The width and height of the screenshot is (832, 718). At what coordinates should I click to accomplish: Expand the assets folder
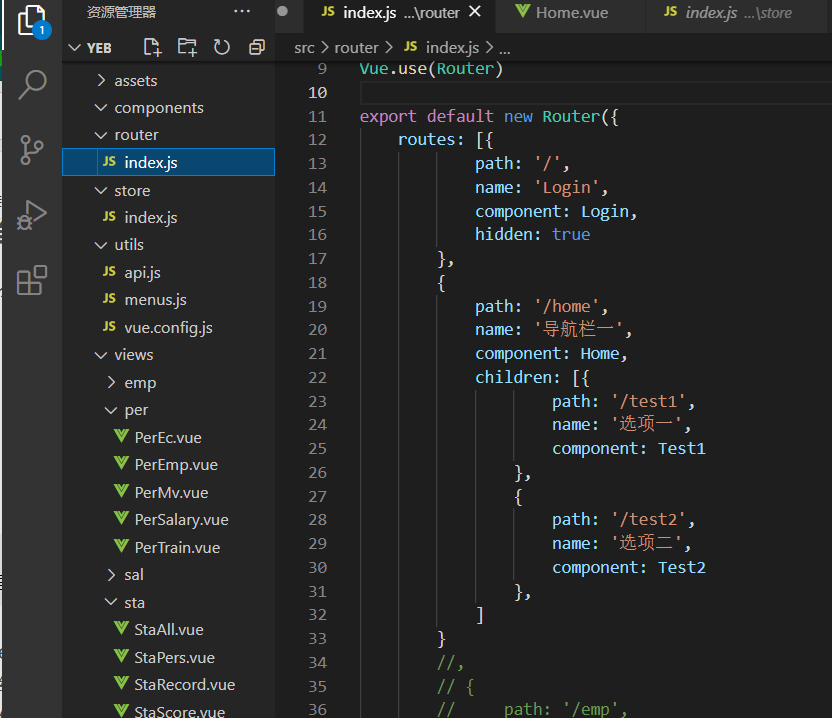tap(101, 81)
